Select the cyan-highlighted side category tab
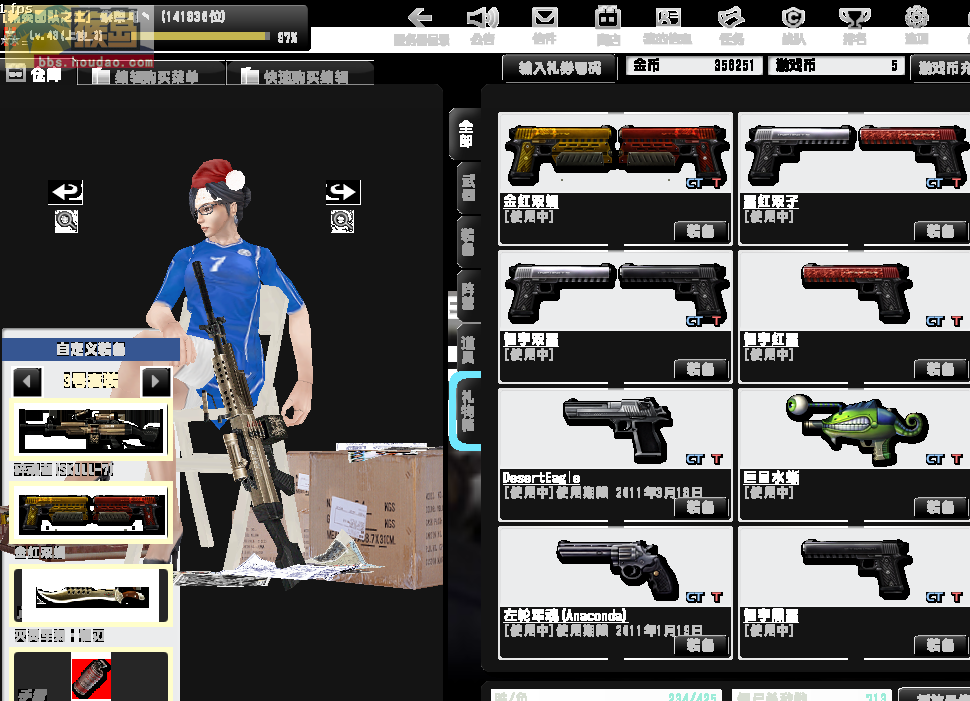 coord(466,410)
